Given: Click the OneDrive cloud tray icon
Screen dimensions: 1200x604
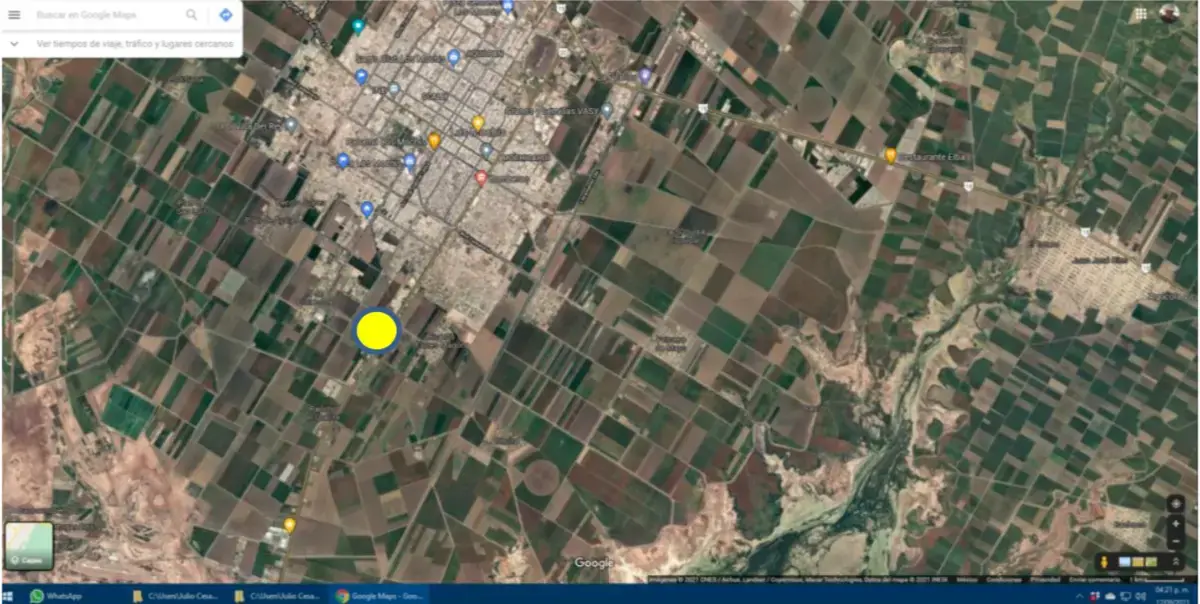Looking at the screenshot, I should point(1110,596).
